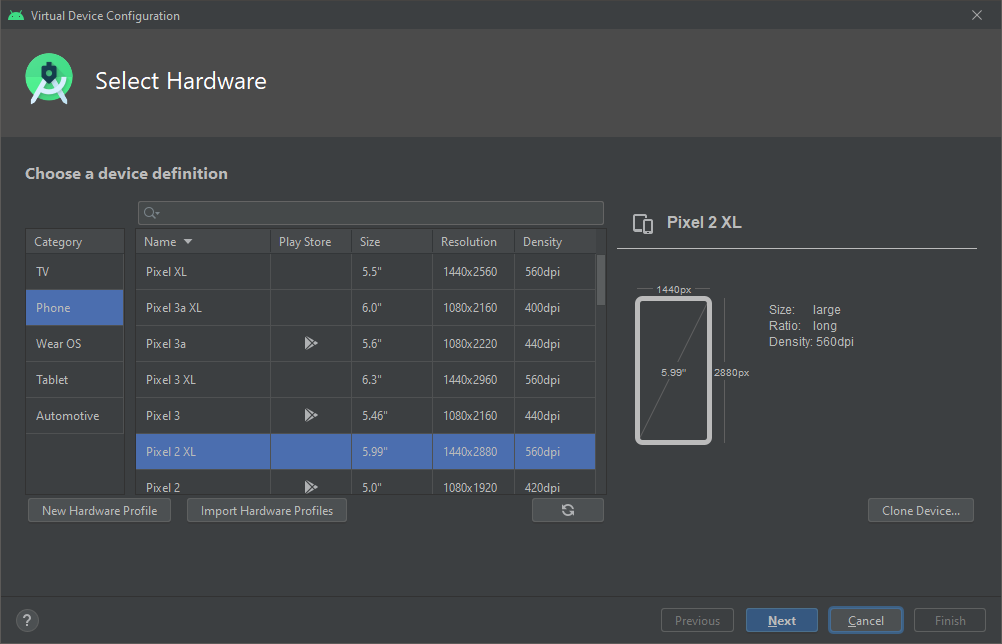Click the Play Store icon for Pixel 3a
The width and height of the screenshot is (1002, 644).
tap(310, 343)
